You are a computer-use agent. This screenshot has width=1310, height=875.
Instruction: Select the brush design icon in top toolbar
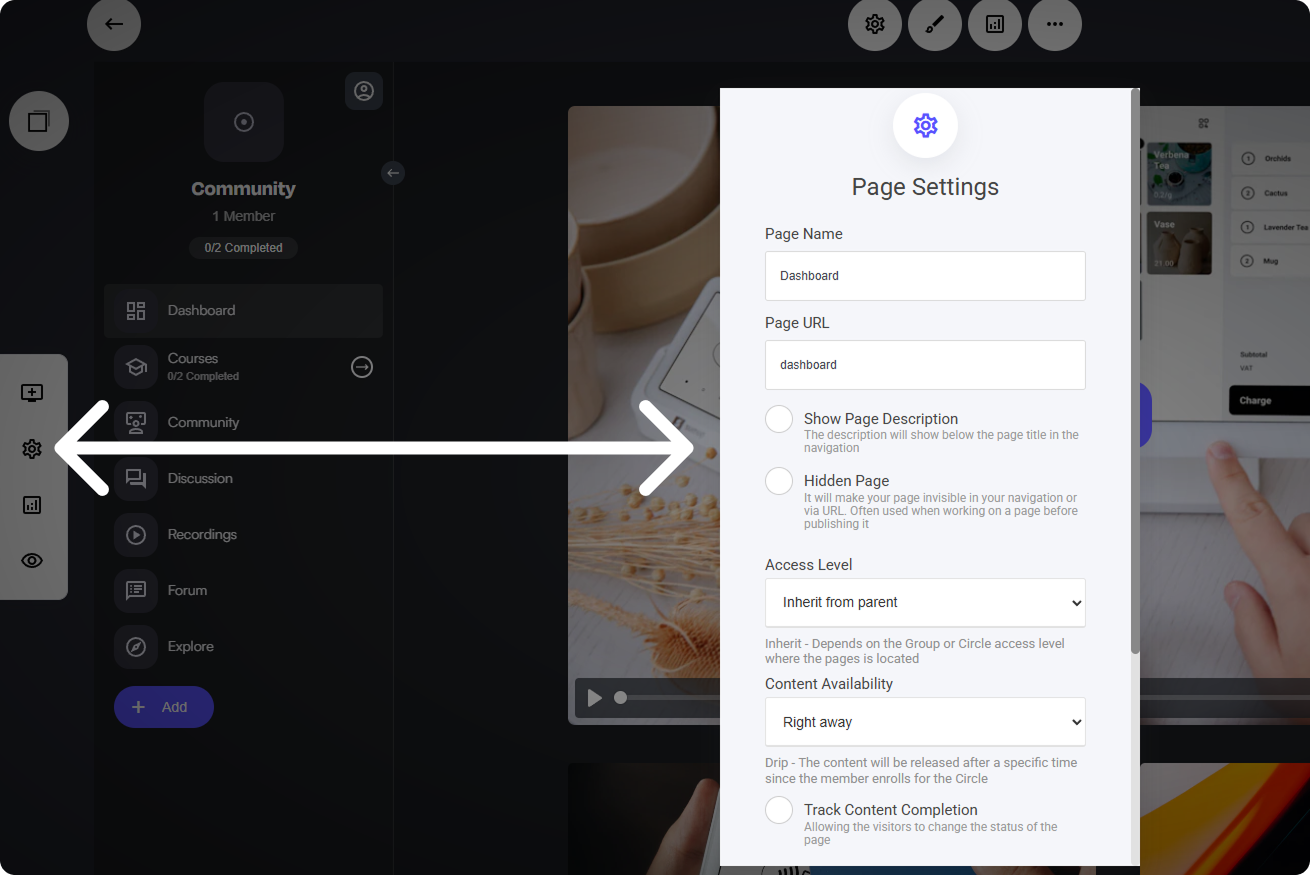[x=935, y=24]
